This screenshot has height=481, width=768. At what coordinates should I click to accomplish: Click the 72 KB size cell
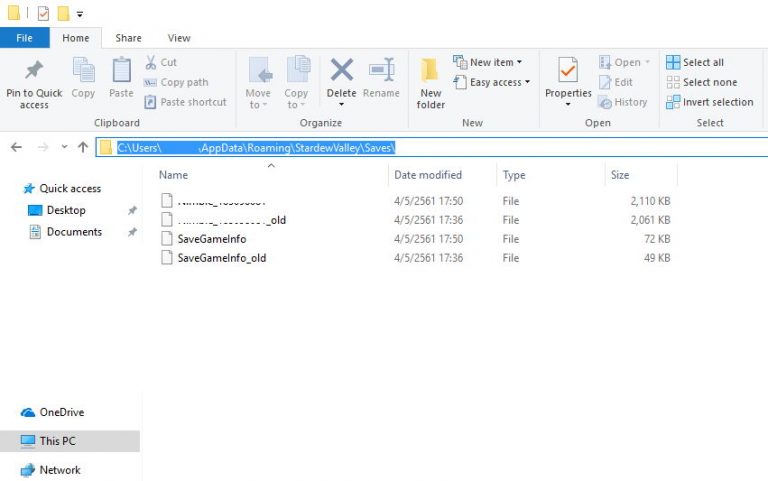[x=656, y=239]
